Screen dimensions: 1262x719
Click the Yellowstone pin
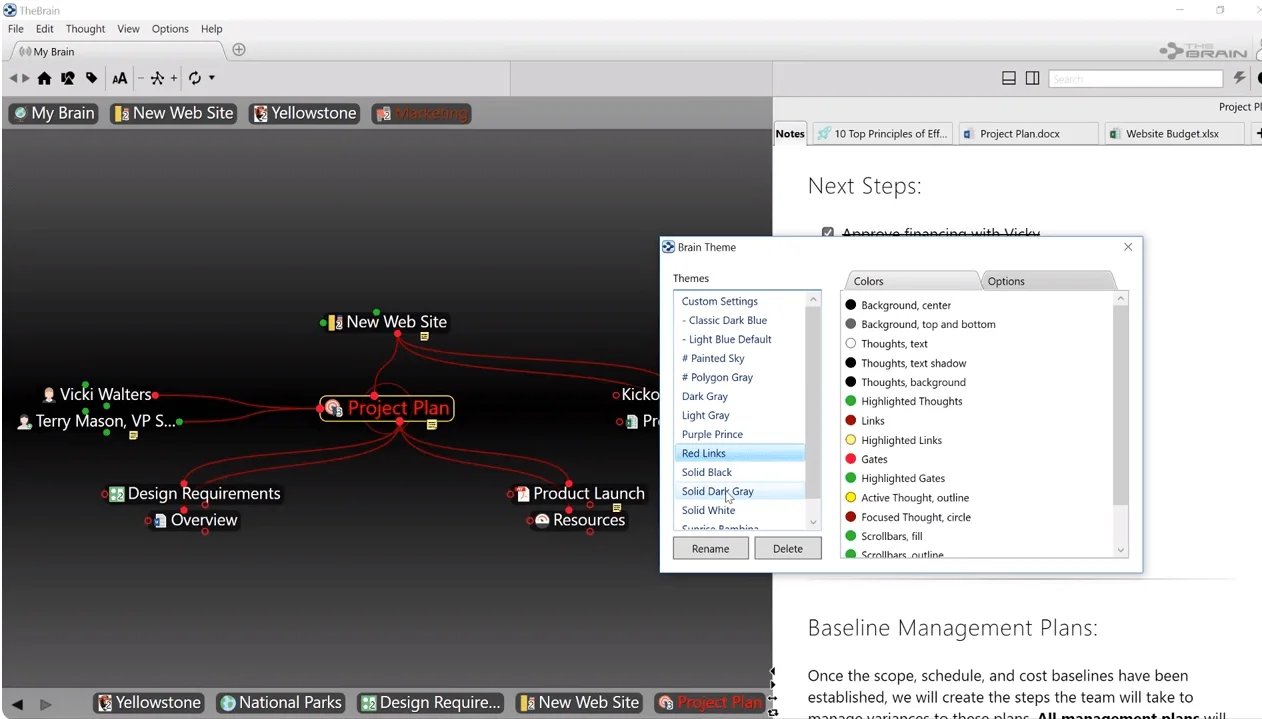pos(304,113)
